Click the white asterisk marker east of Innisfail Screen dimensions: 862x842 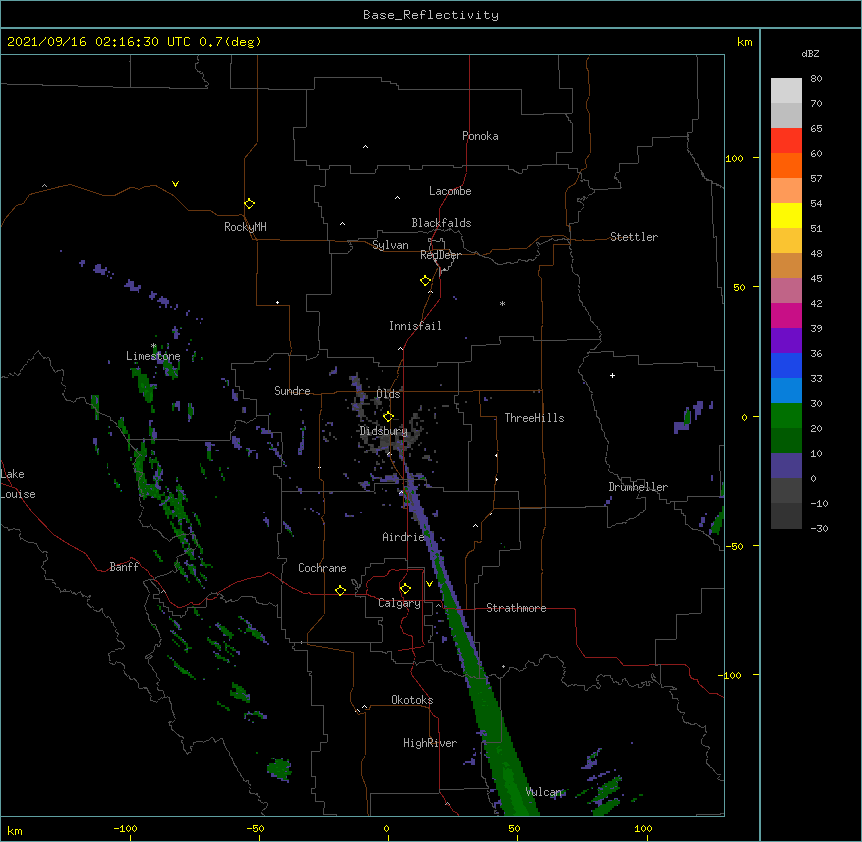coord(502,303)
